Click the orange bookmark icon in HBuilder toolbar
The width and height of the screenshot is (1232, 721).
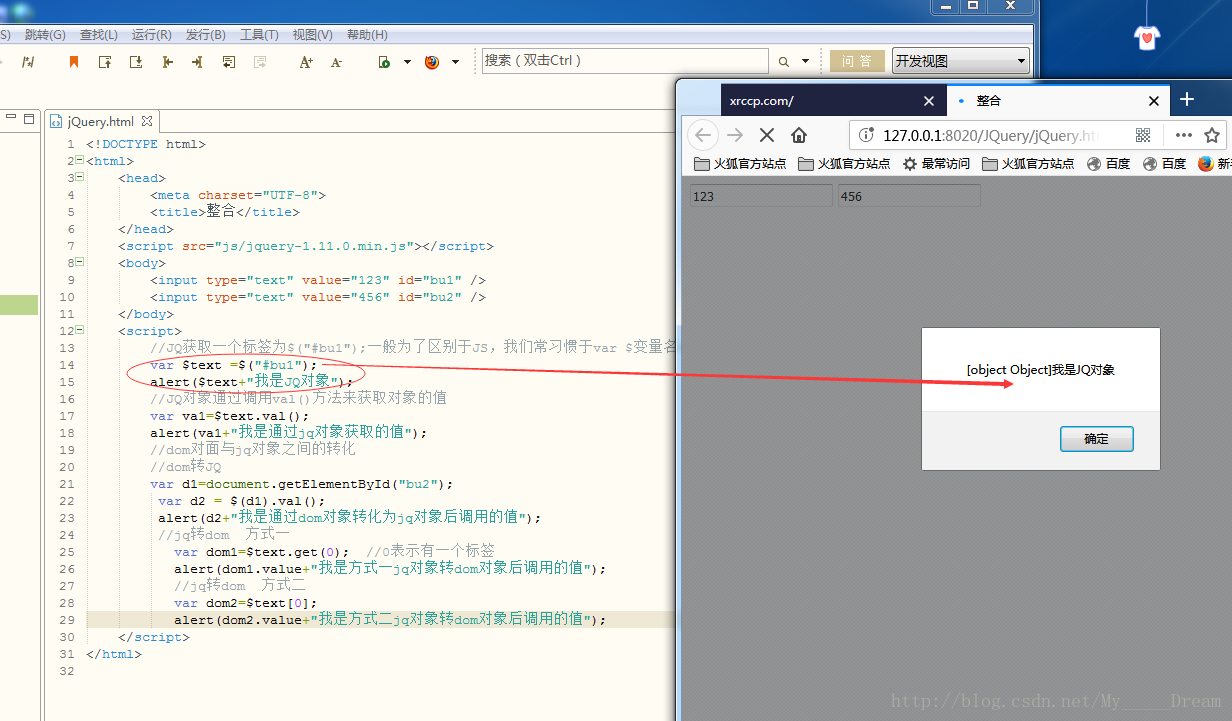(x=74, y=62)
